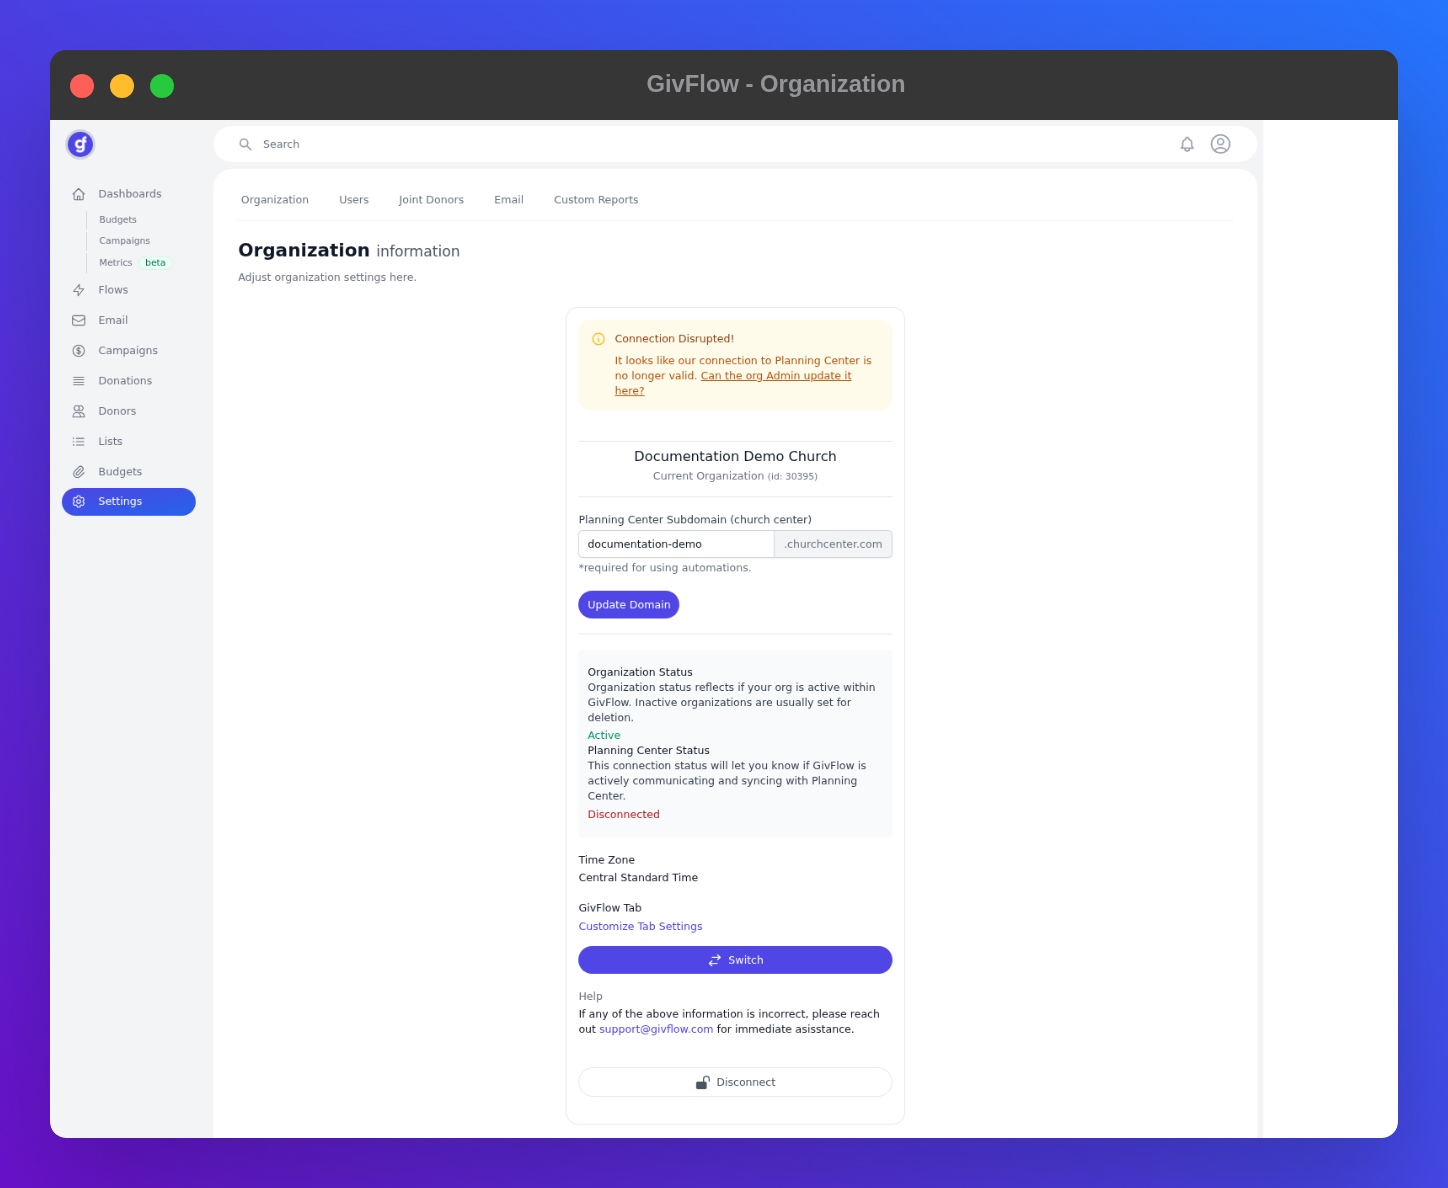Click the Connection Disrupted warning icon

(598, 339)
